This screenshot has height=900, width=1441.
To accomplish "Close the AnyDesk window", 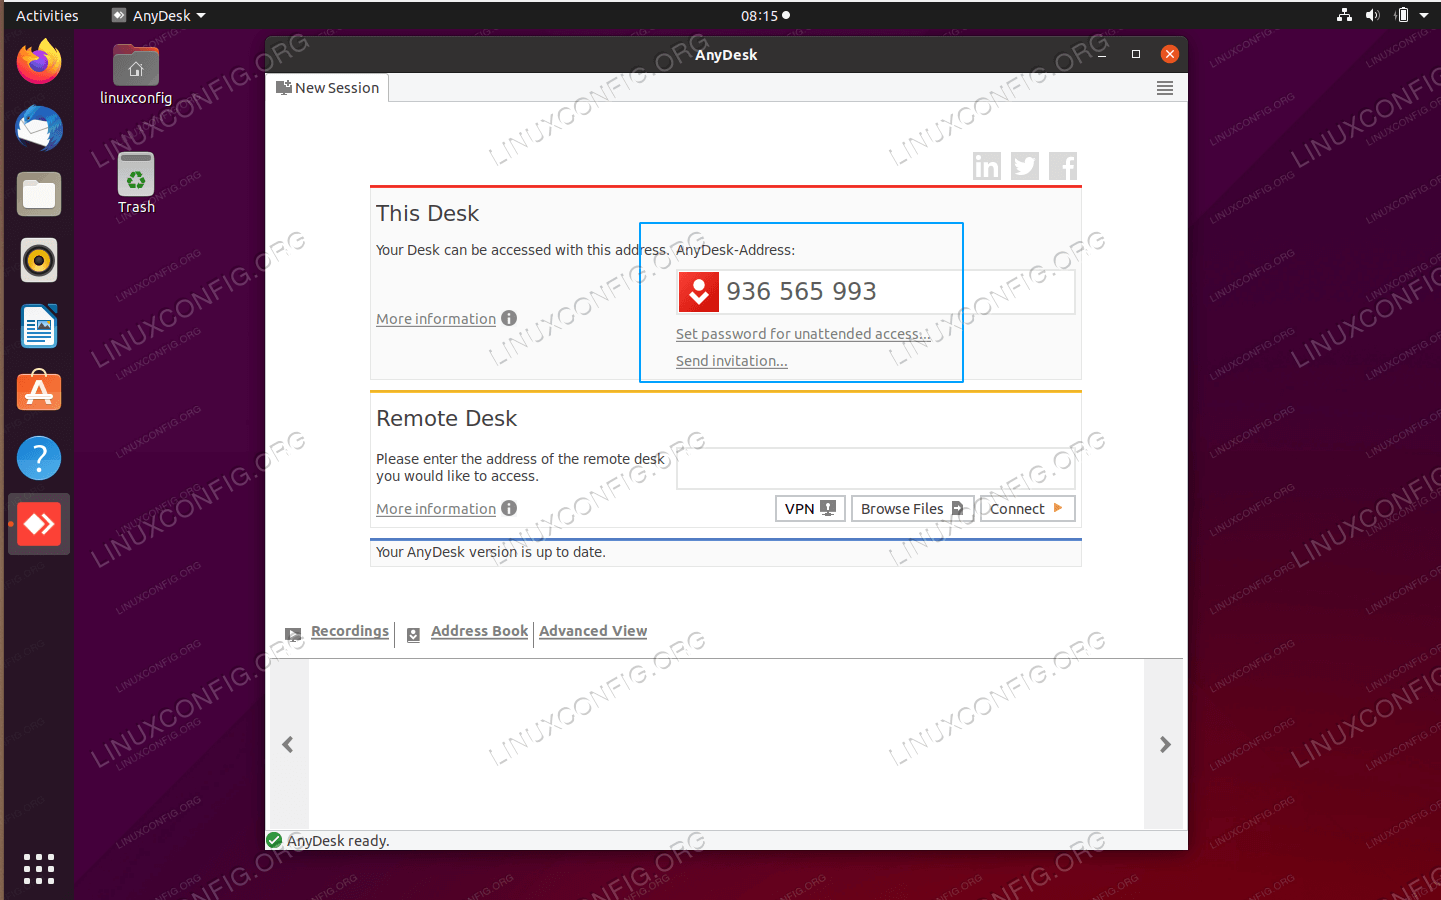I will point(1170,54).
